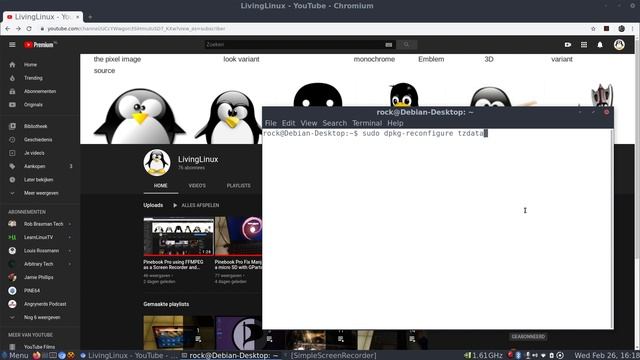This screenshot has height=360, width=640.
Task: Open PINE64 subscription
Action: click(x=32, y=291)
